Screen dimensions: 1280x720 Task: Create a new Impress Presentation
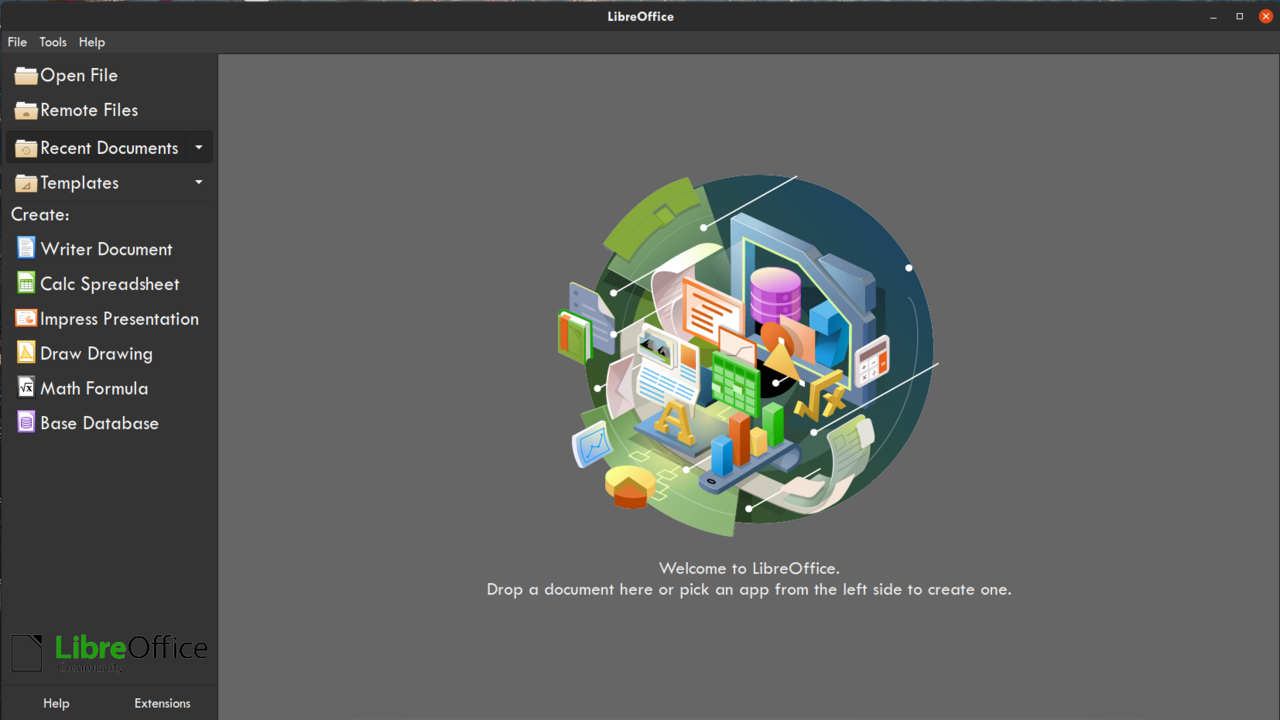click(x=109, y=319)
